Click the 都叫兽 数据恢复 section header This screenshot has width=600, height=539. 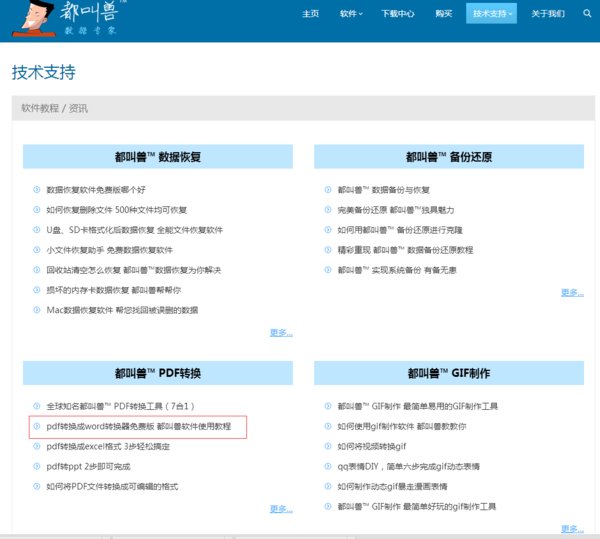pos(158,156)
